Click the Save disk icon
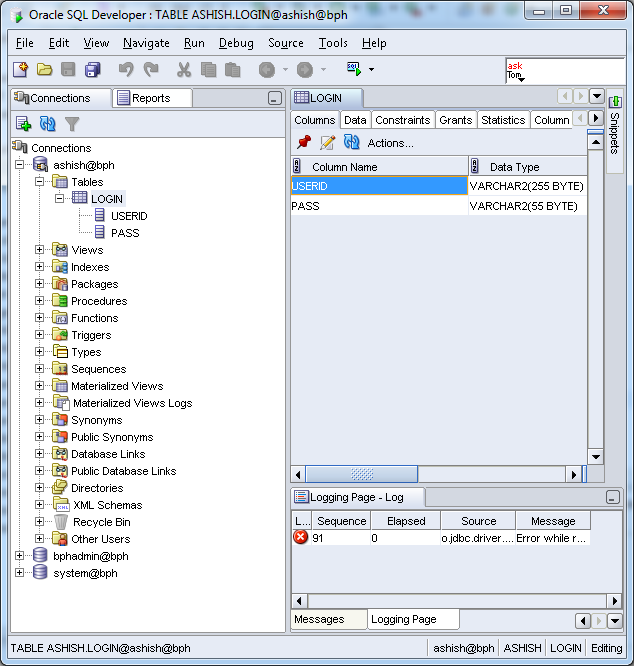 68,69
